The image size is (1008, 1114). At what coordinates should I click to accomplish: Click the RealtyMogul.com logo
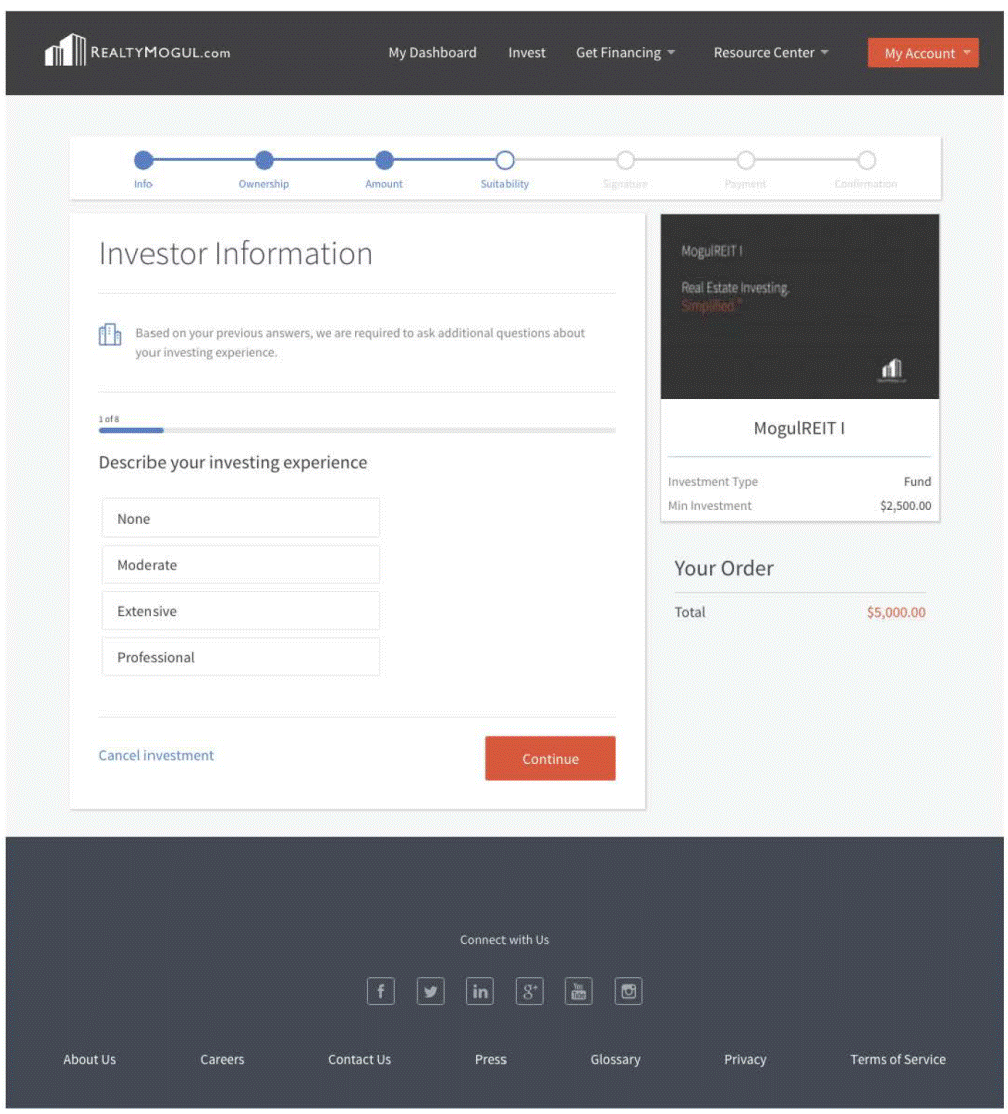[x=137, y=52]
